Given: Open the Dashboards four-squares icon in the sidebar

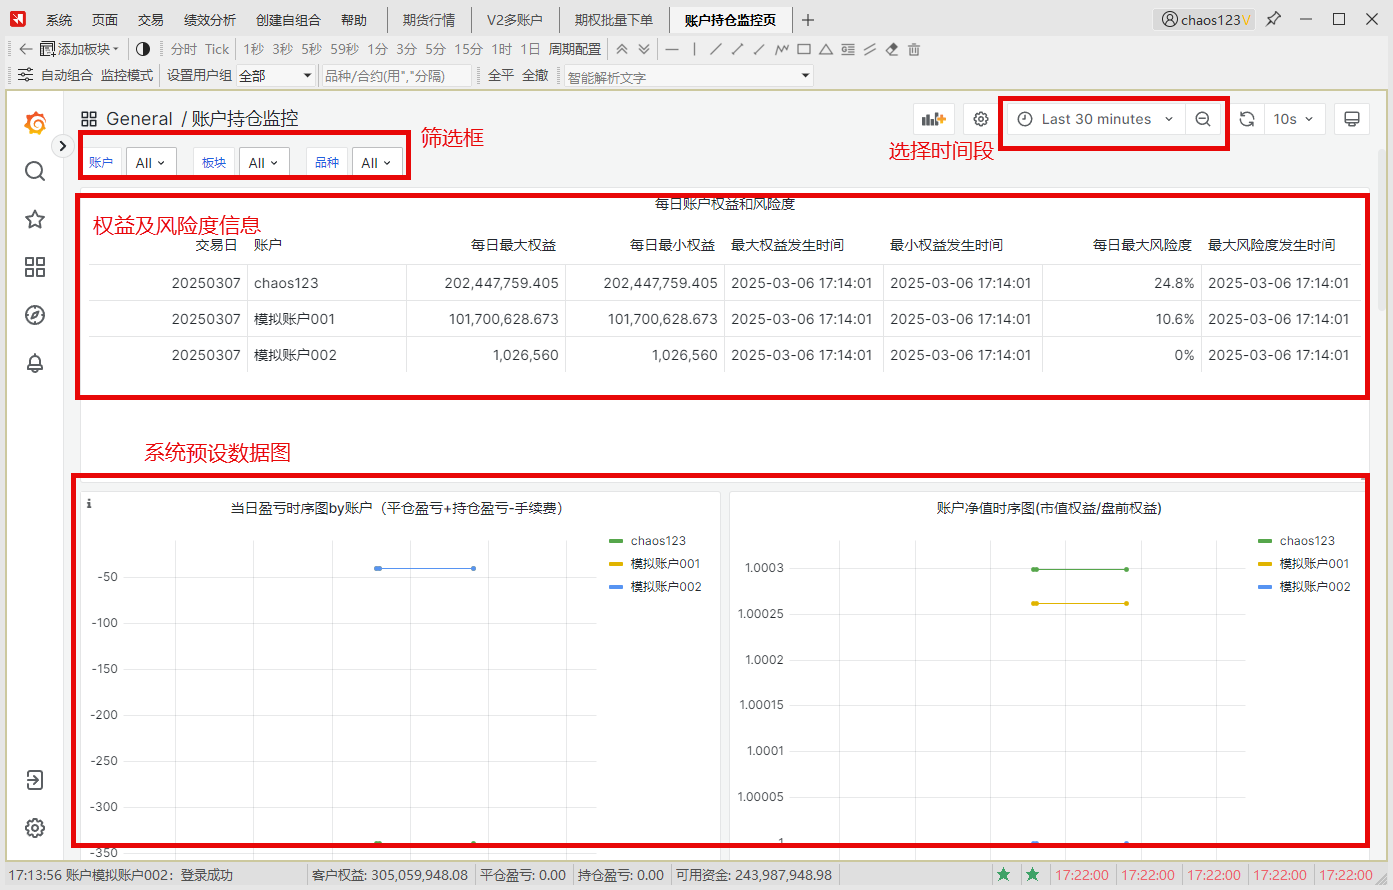Looking at the screenshot, I should coord(35,267).
